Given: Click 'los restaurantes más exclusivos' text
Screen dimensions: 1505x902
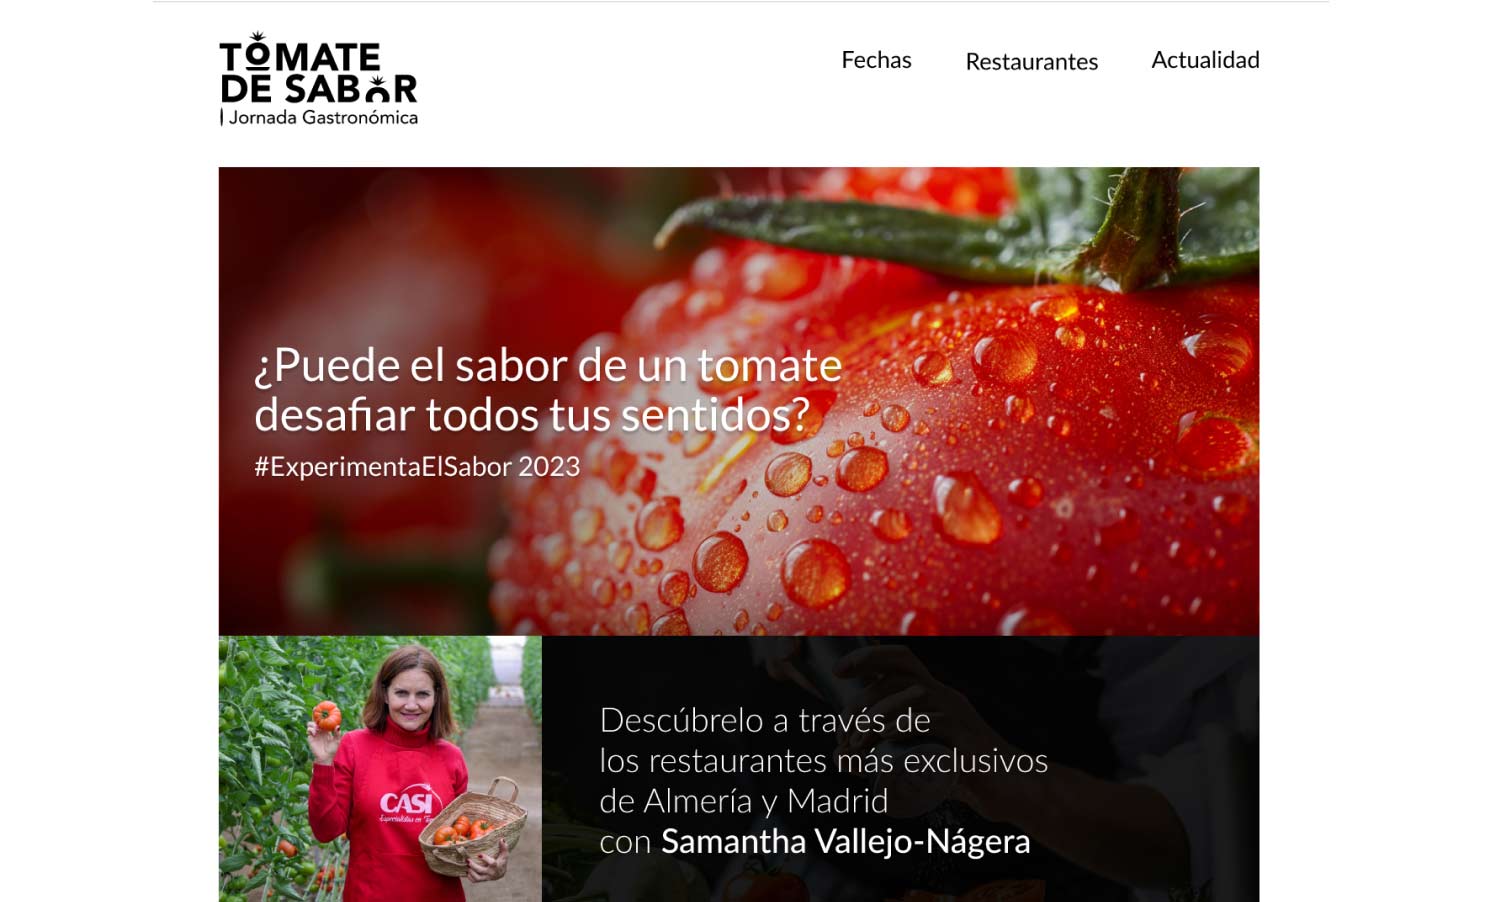Looking at the screenshot, I should click(823, 761).
